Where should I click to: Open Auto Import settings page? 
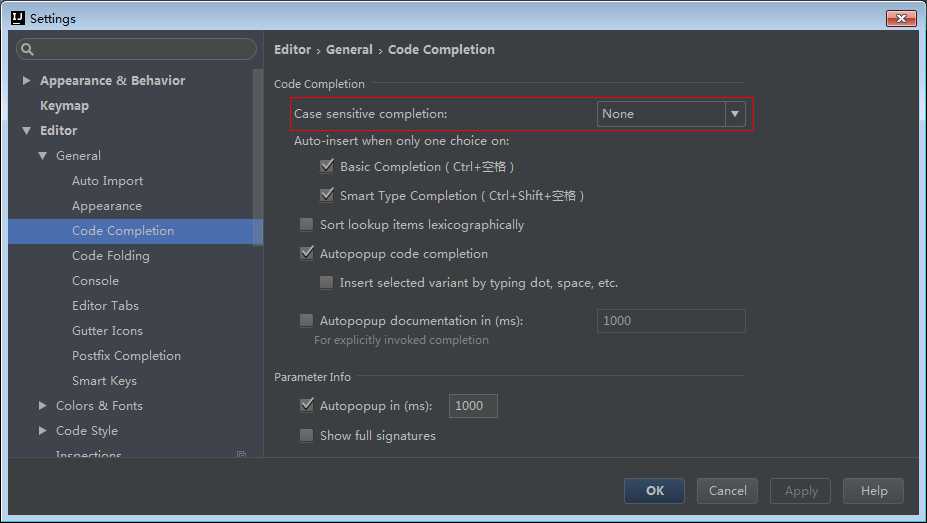[x=108, y=181]
